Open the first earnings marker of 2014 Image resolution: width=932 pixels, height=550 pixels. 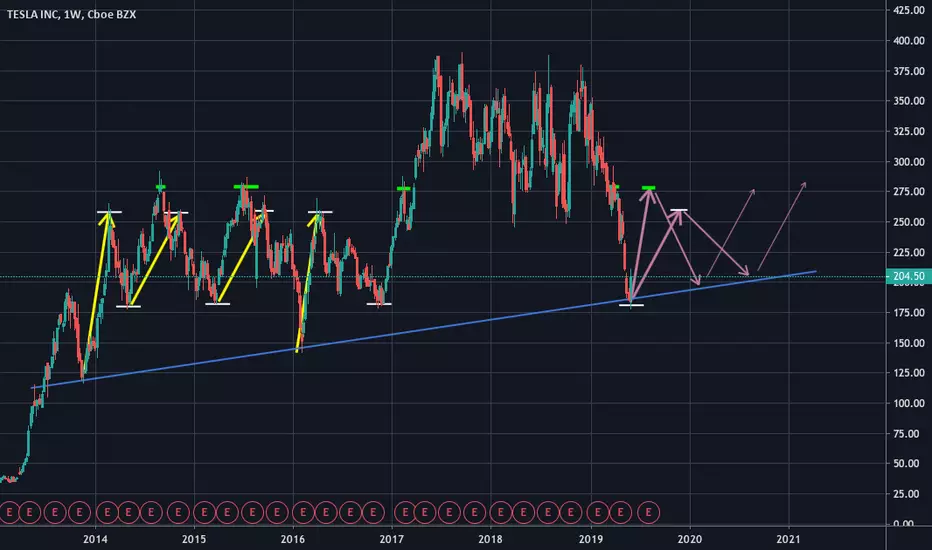click(x=108, y=512)
